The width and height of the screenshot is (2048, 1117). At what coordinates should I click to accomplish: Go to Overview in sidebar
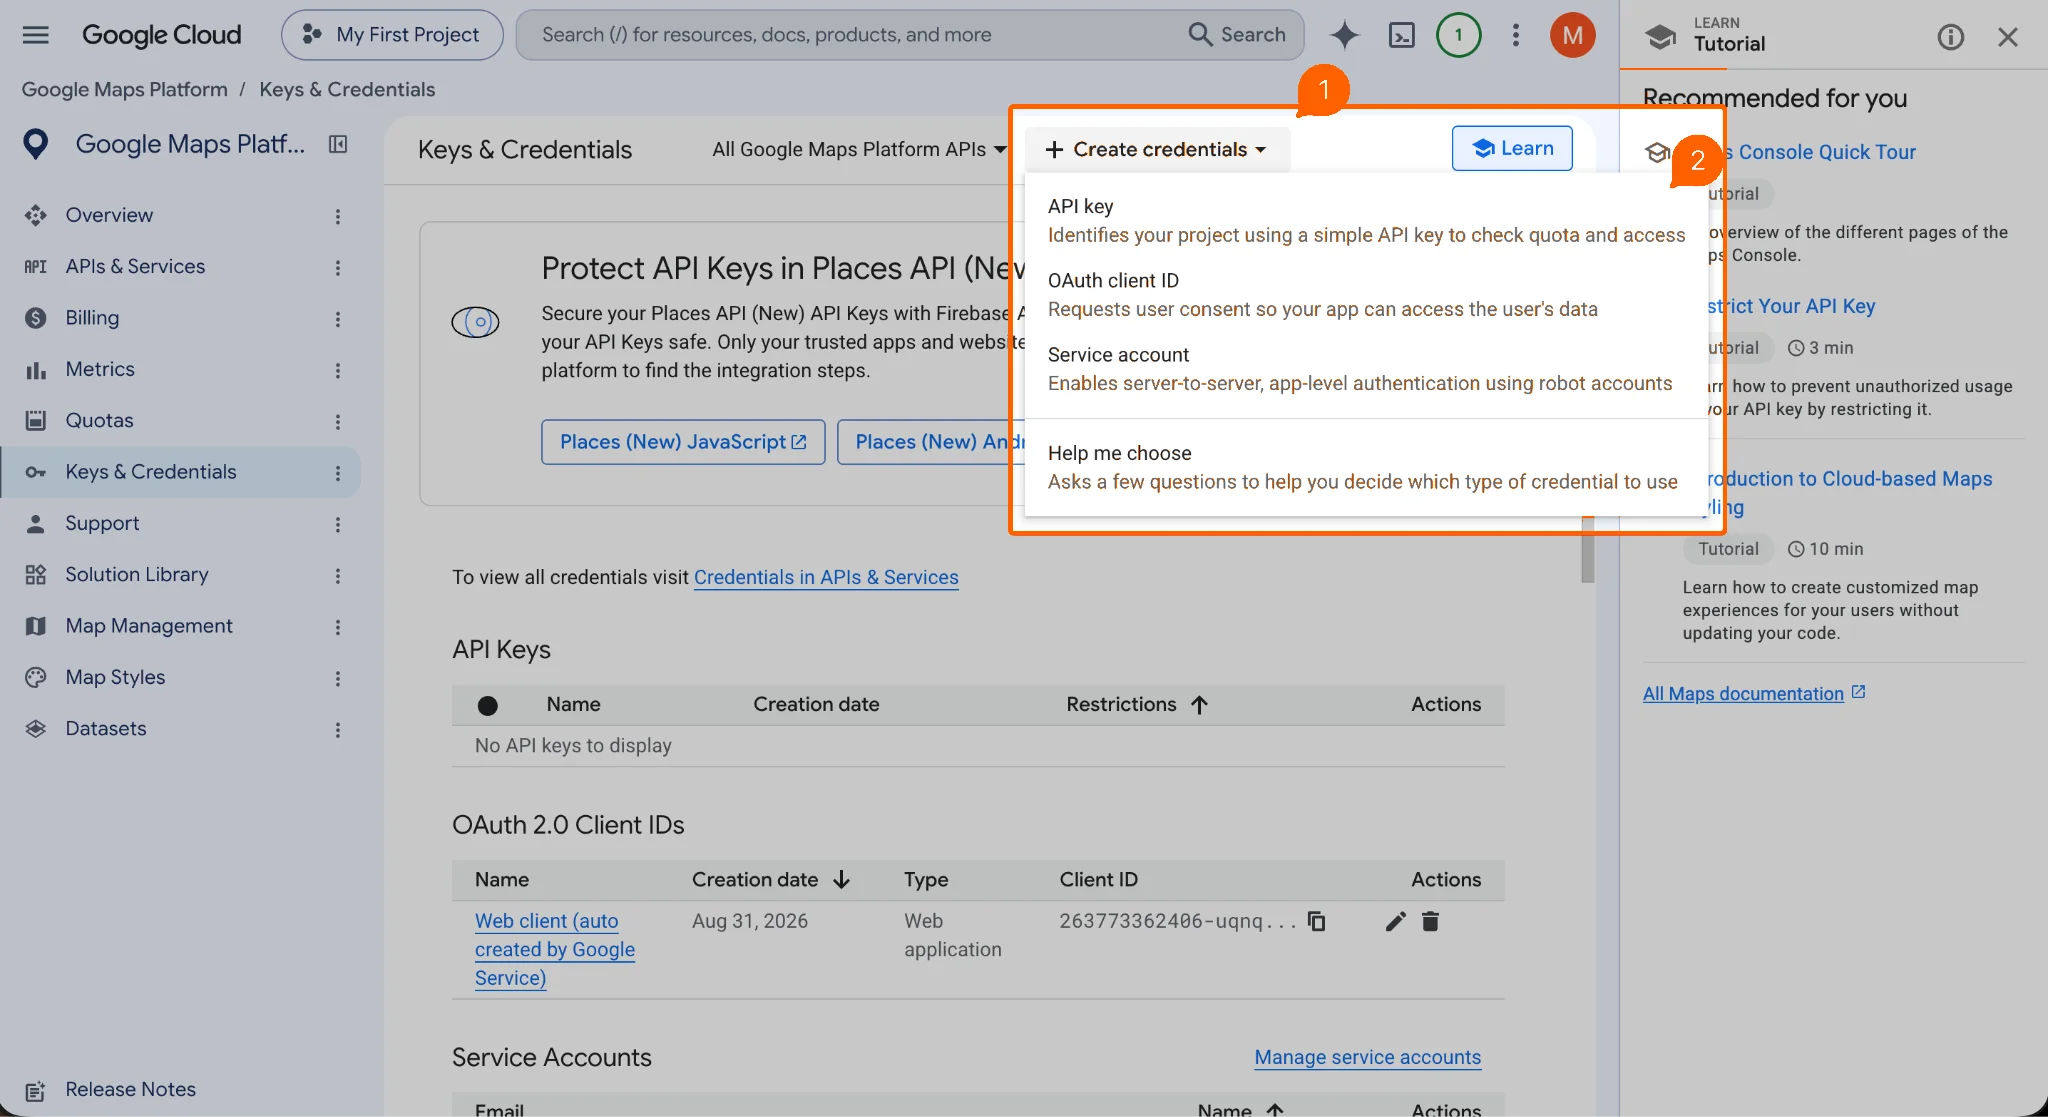coord(109,215)
